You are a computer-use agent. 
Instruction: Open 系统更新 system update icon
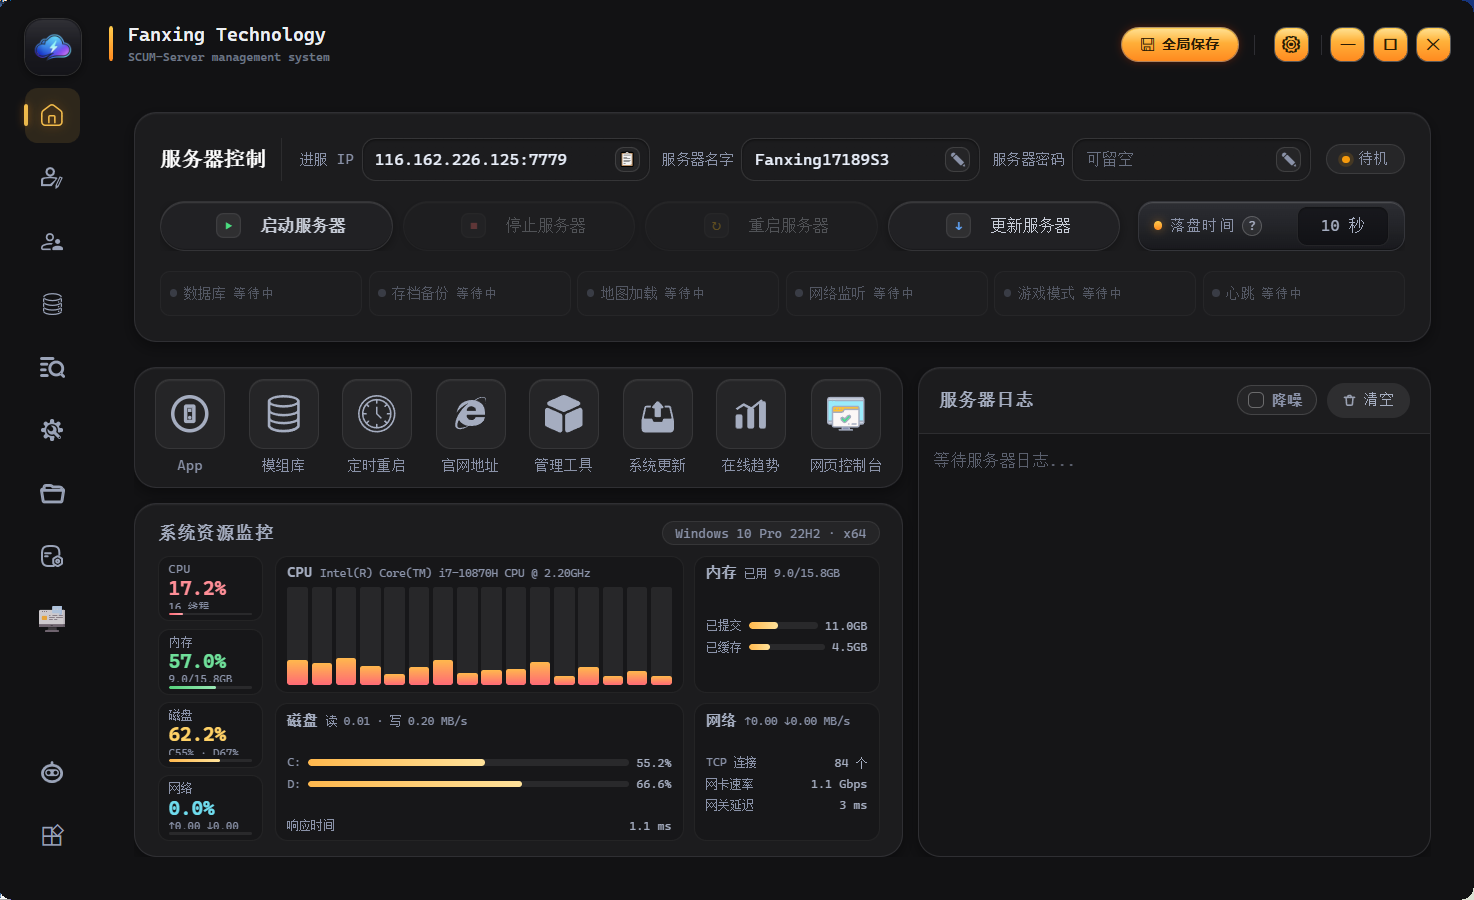point(658,414)
